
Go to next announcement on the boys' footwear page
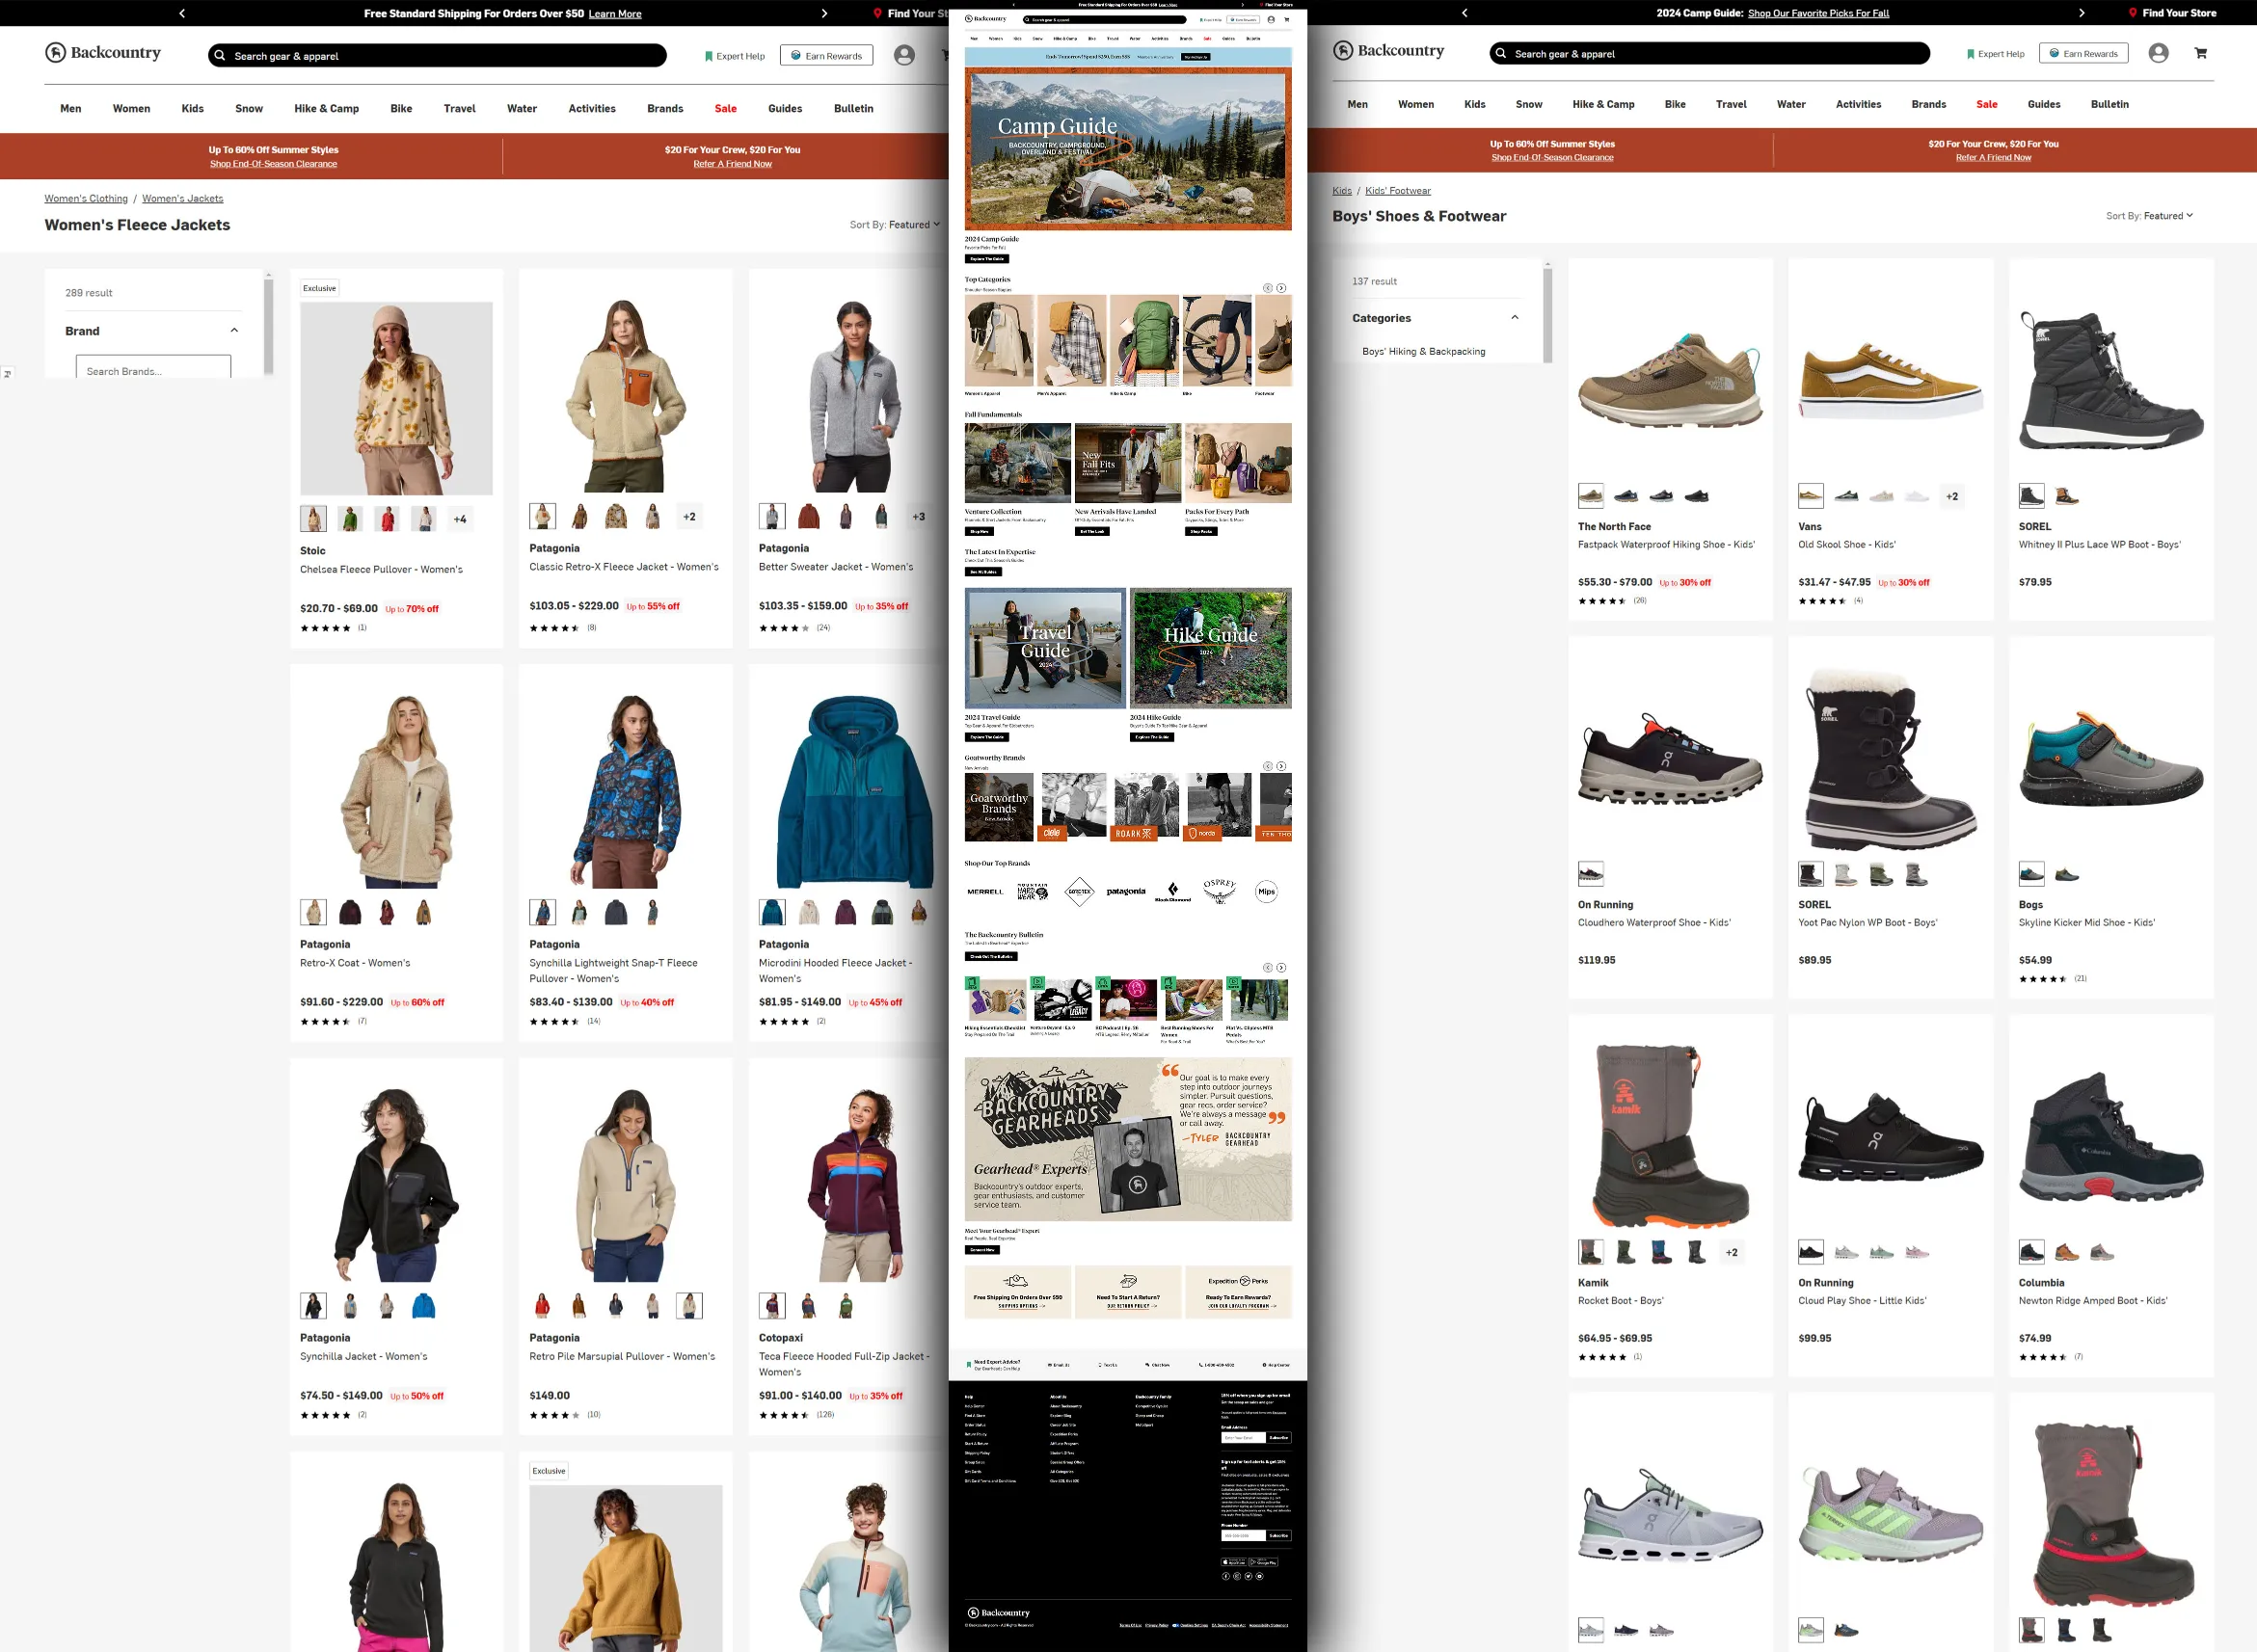[x=2082, y=13]
